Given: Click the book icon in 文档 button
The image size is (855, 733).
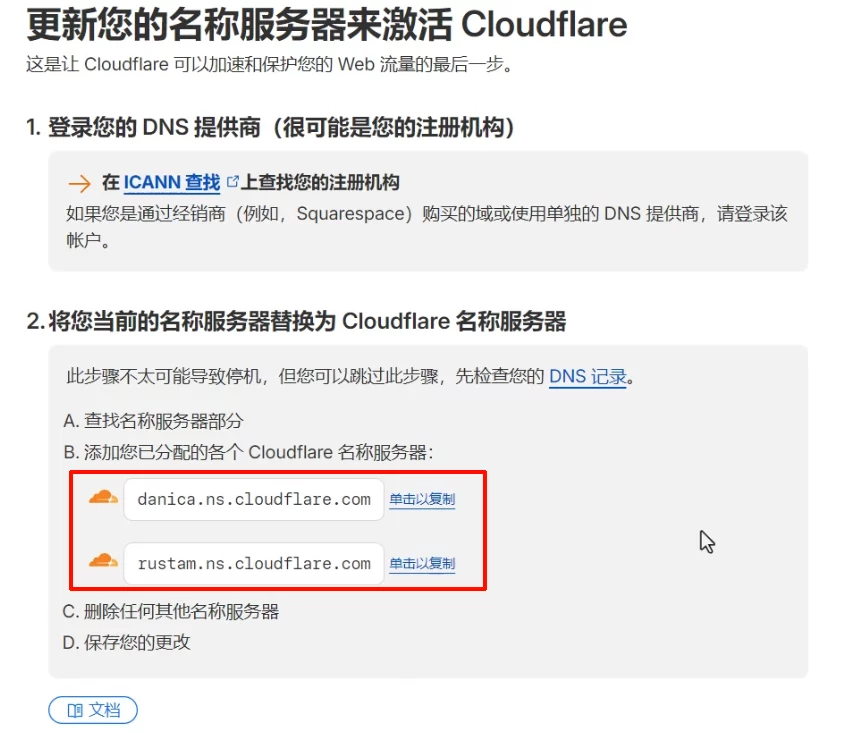Looking at the screenshot, I should tap(74, 710).
